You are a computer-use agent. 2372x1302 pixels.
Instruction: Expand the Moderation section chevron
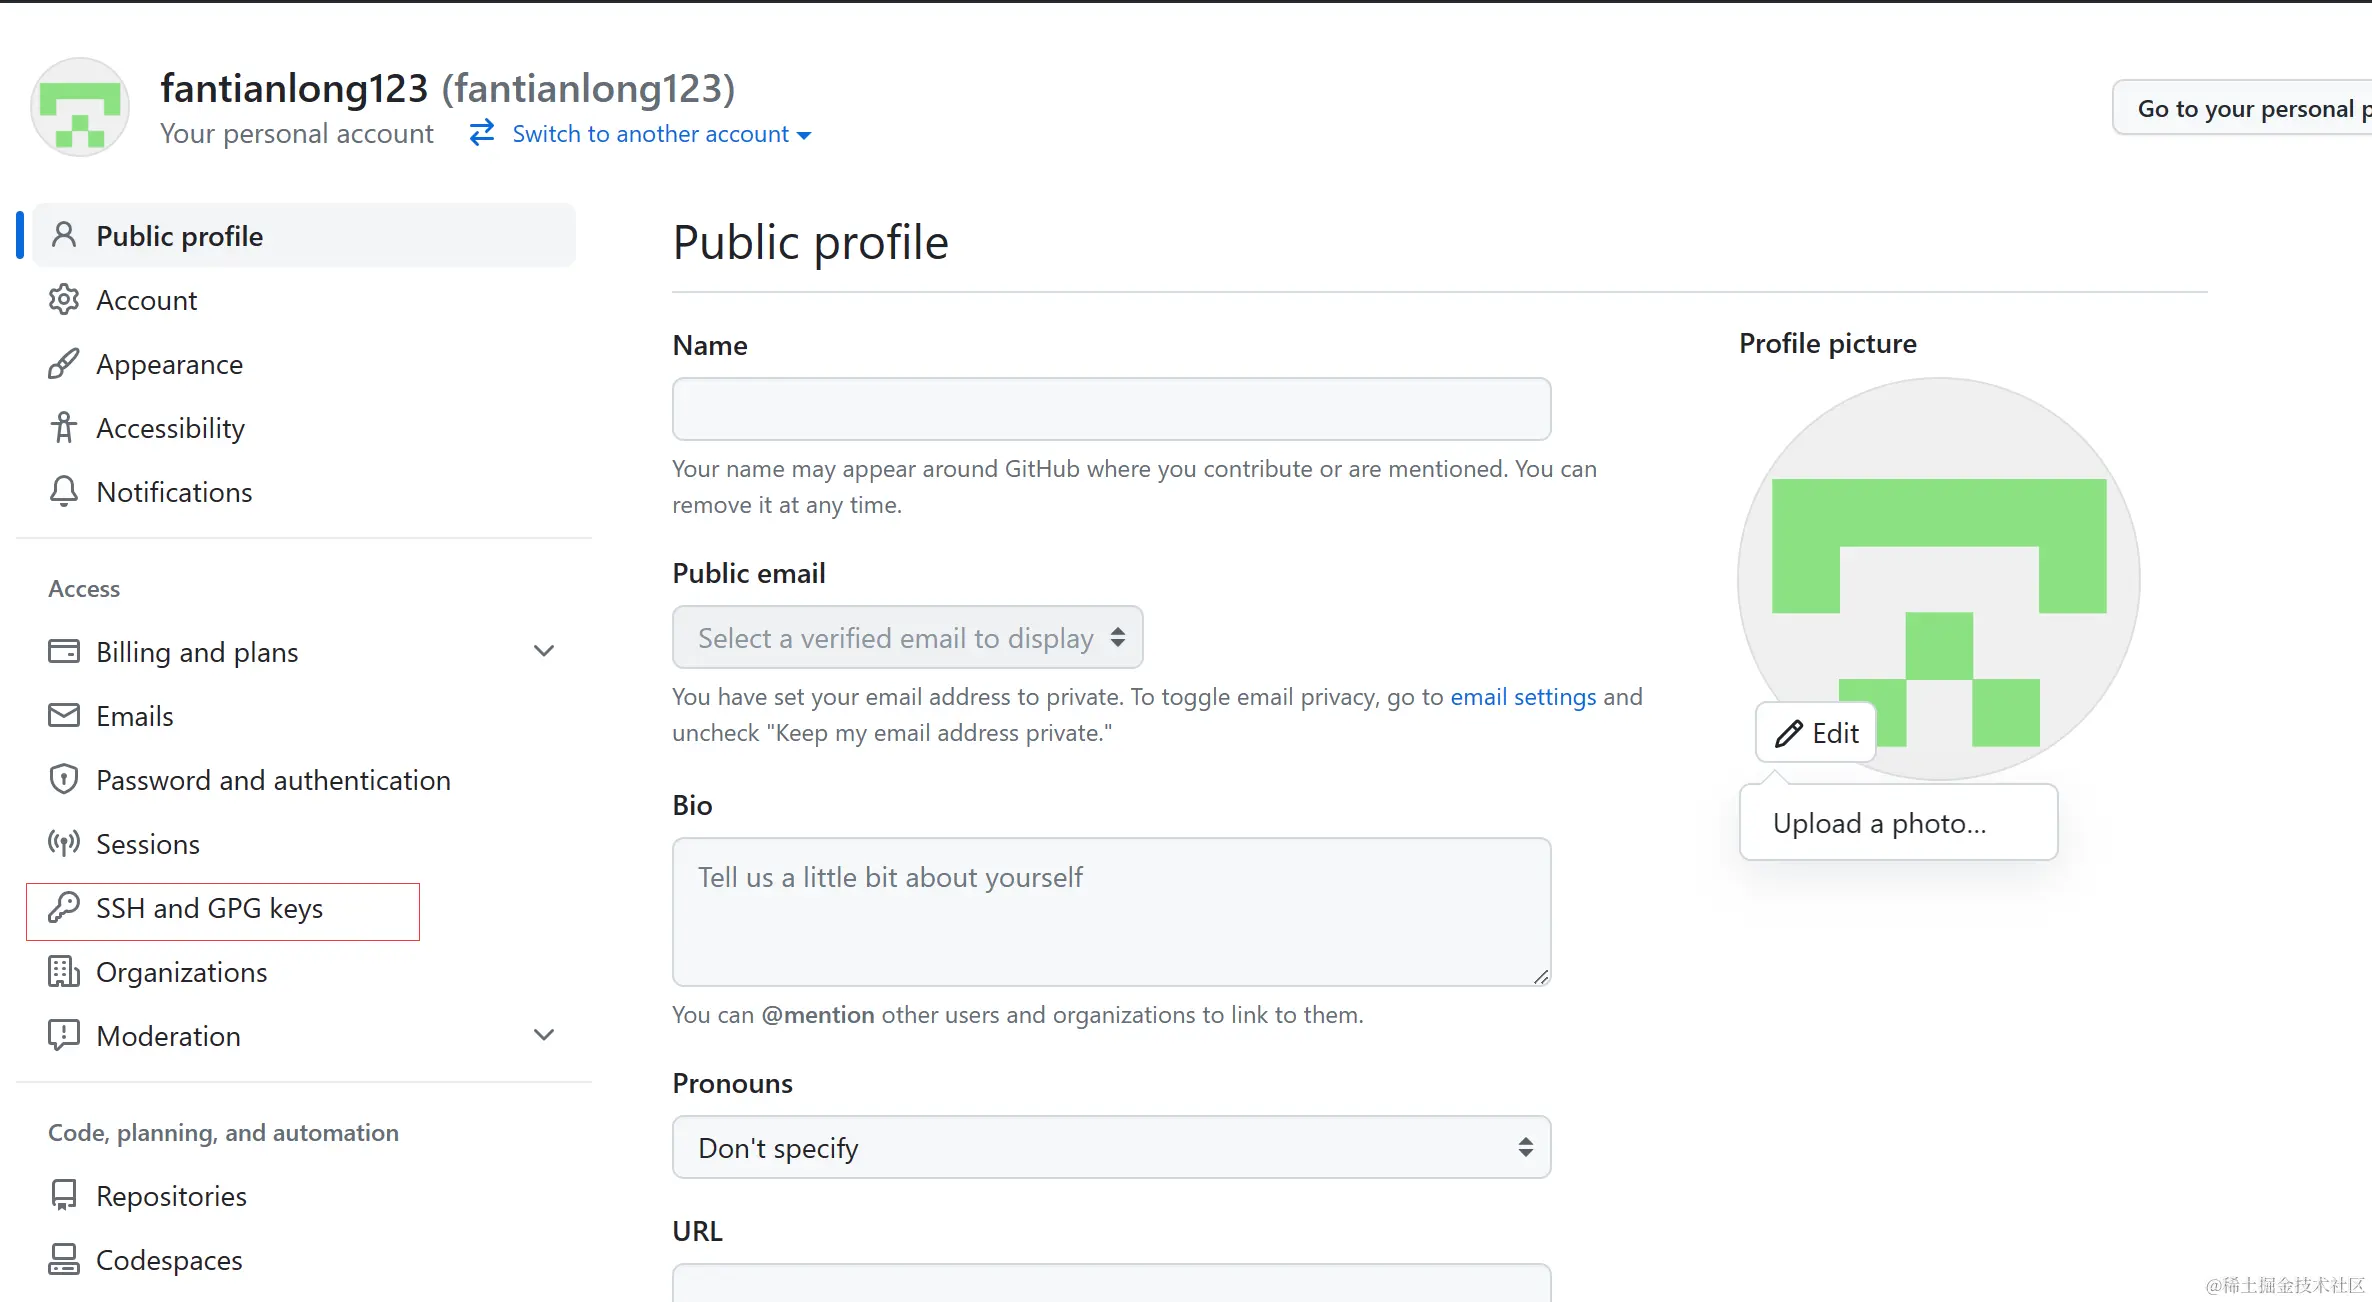coord(544,1036)
